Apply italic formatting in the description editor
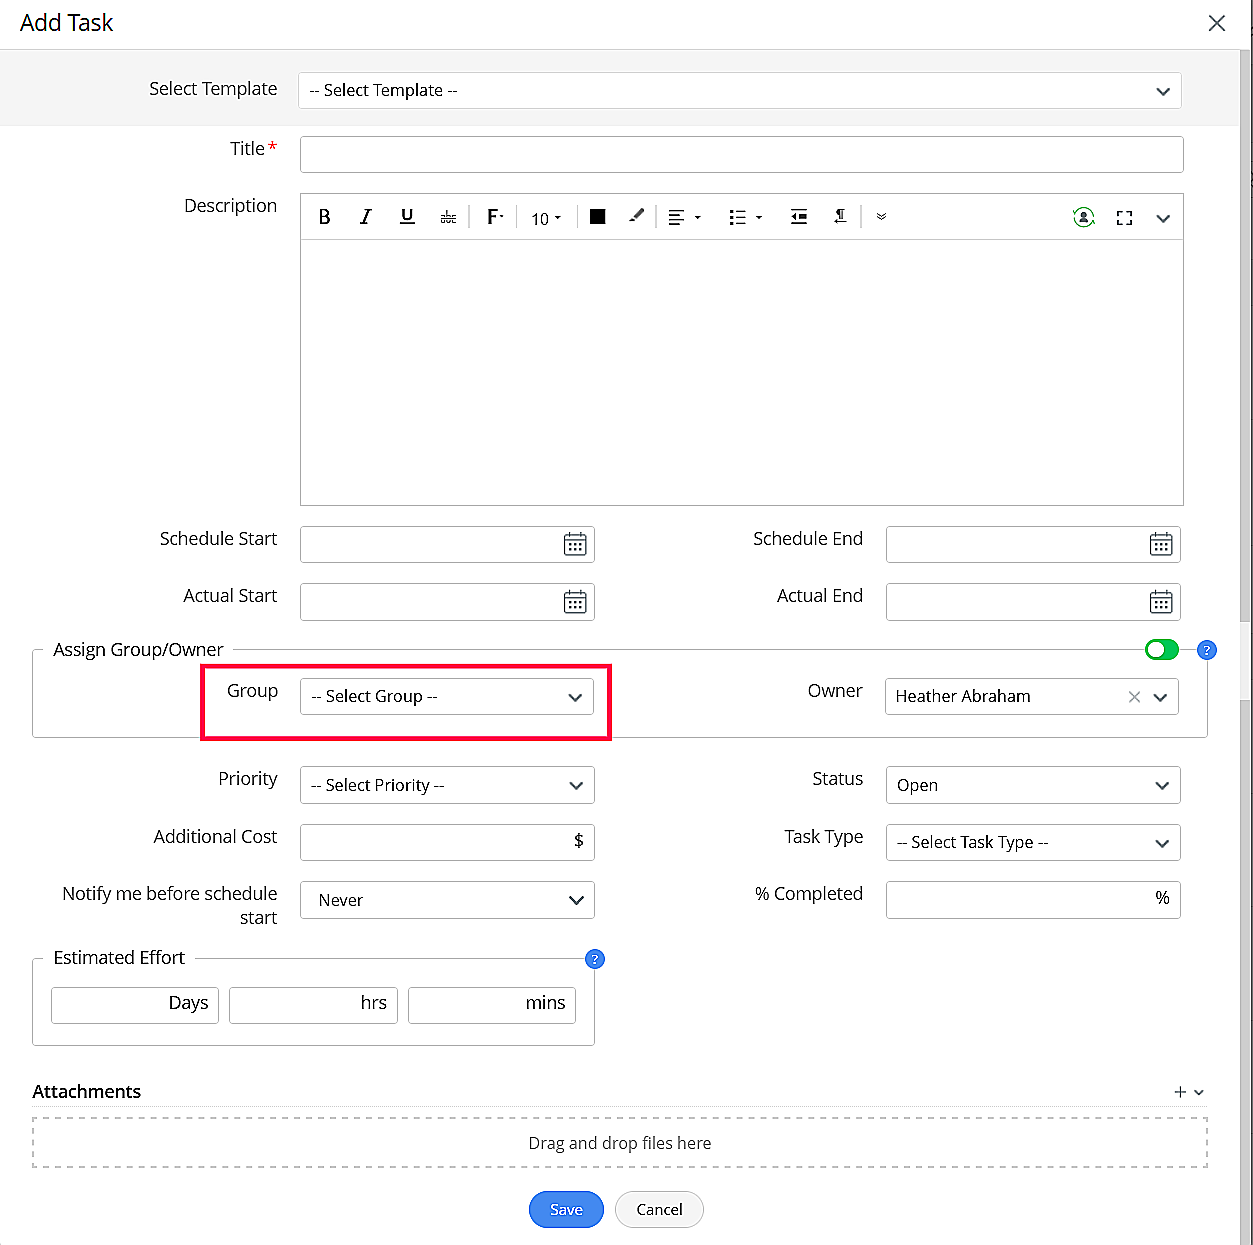 point(365,216)
